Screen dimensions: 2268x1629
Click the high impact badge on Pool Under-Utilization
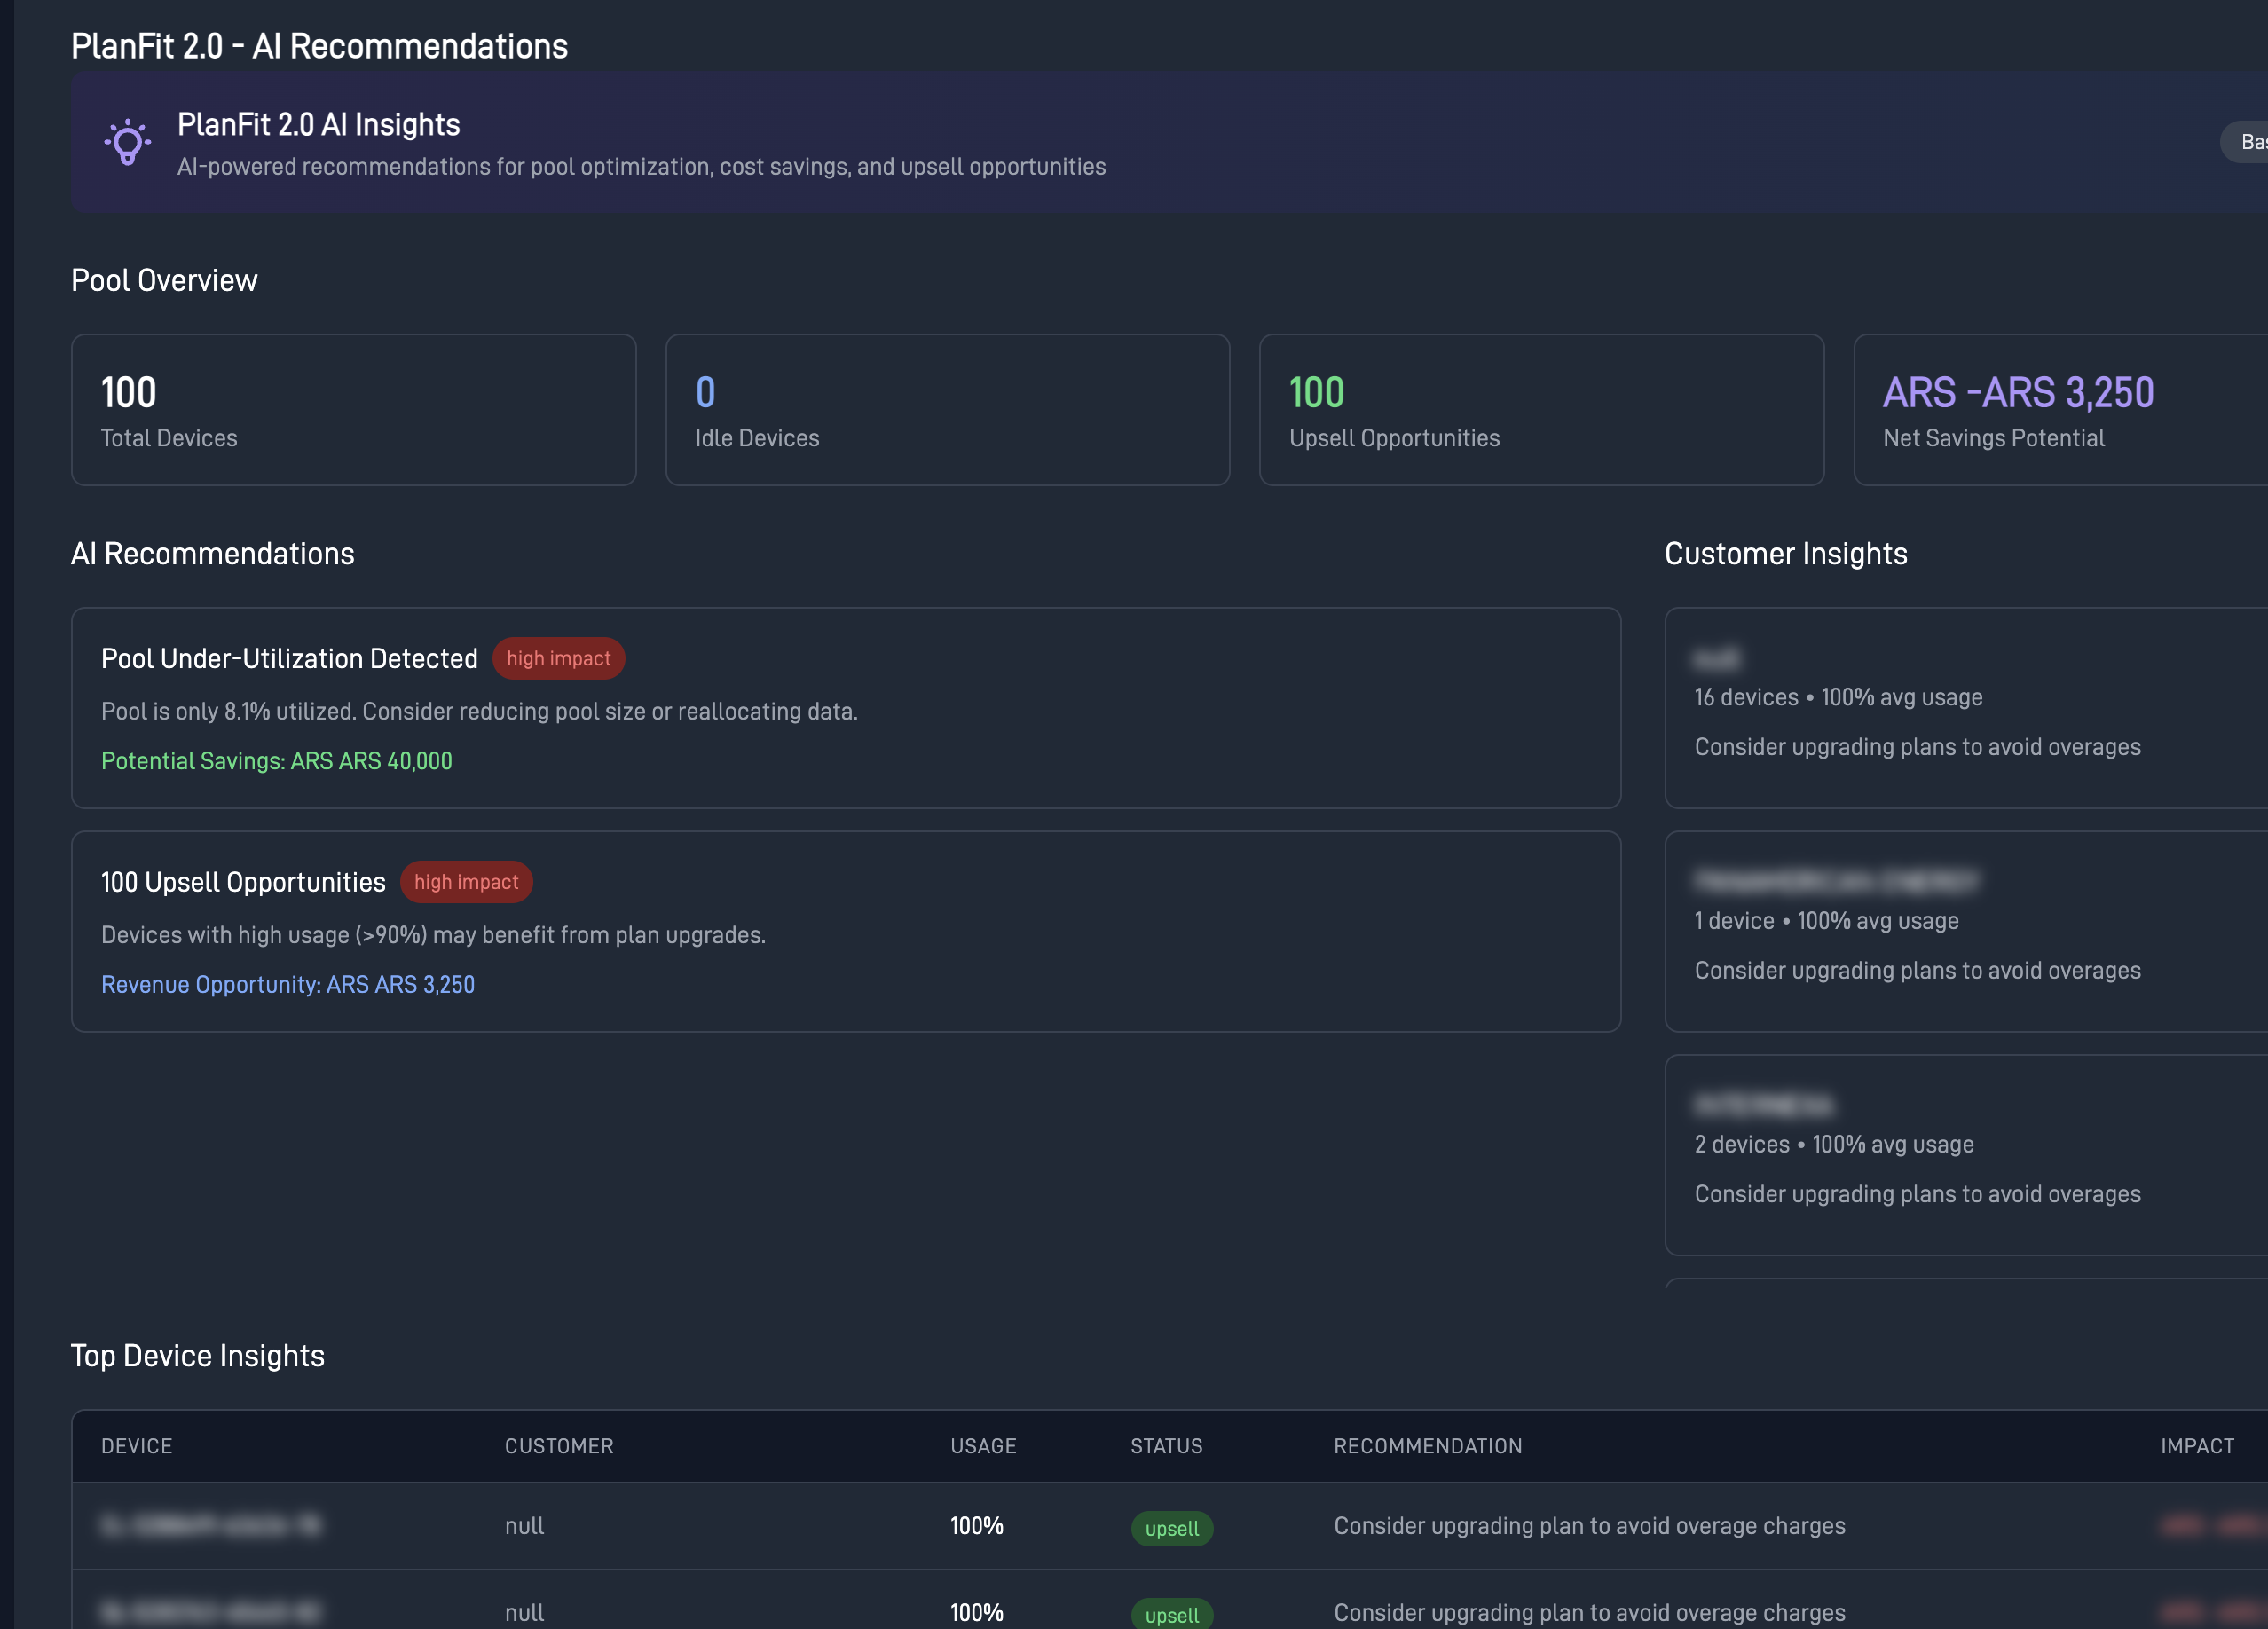click(x=558, y=658)
